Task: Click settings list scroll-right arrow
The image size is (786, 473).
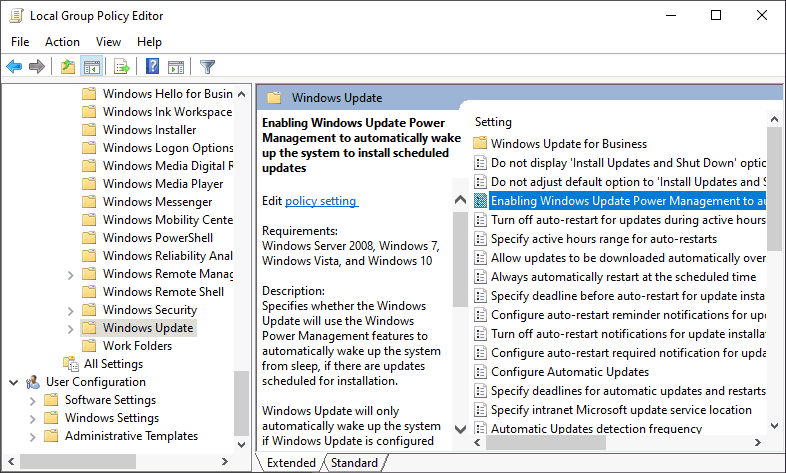Action: (757, 442)
